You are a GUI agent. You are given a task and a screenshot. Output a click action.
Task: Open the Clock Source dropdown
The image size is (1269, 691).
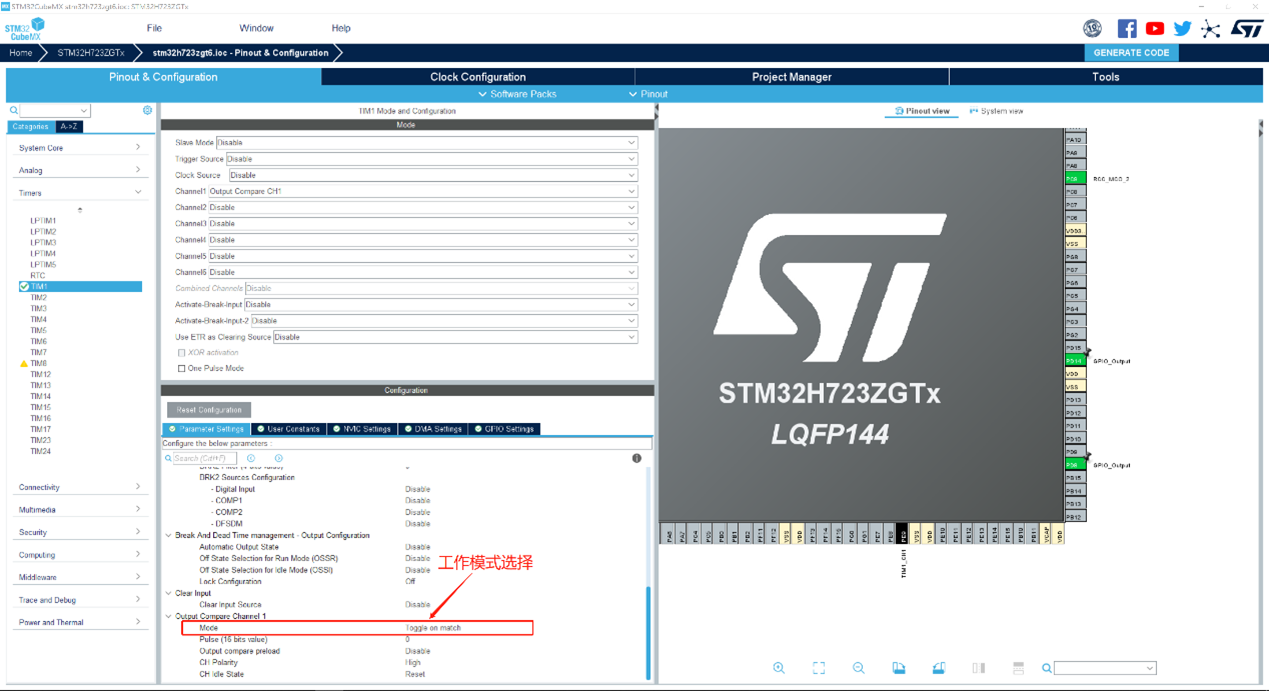[x=432, y=175]
